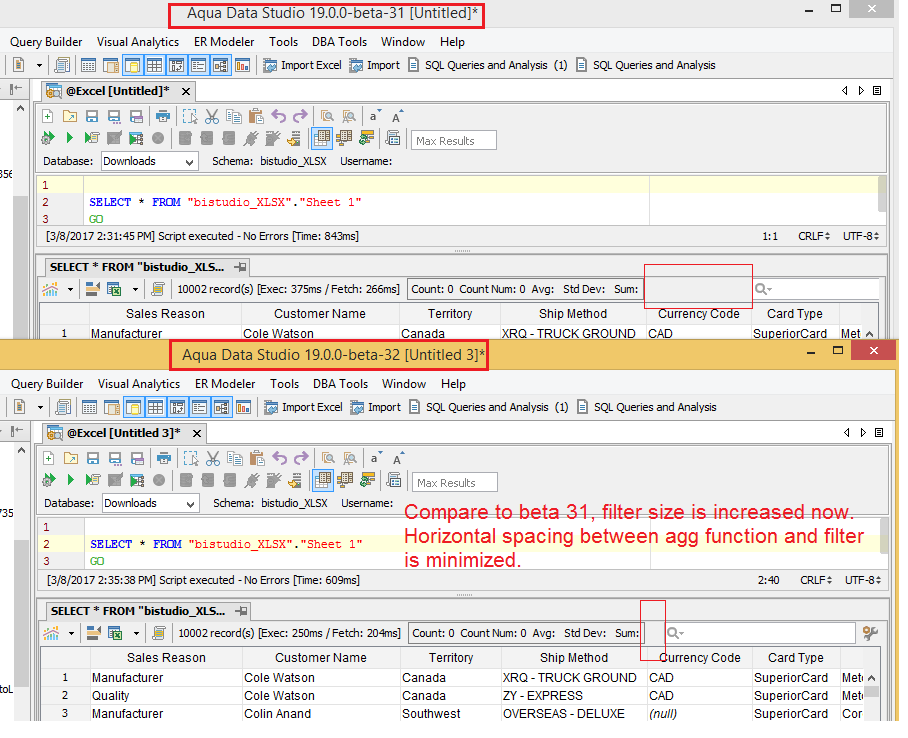Click SQL Queries and Analysis (1) in beta-32
908x738 pixels.
pos(489,407)
